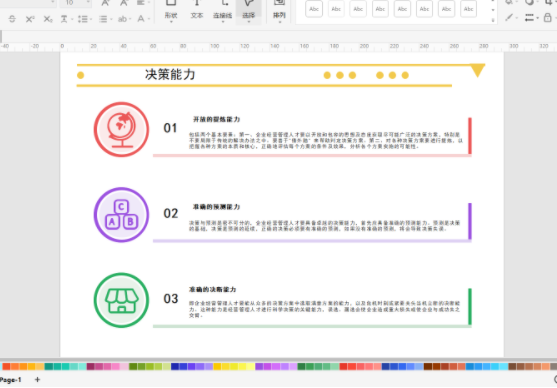Viewport: 557px width, 388px height.
Task: Select the 开放的提炼能力 heading
Action: (216, 119)
